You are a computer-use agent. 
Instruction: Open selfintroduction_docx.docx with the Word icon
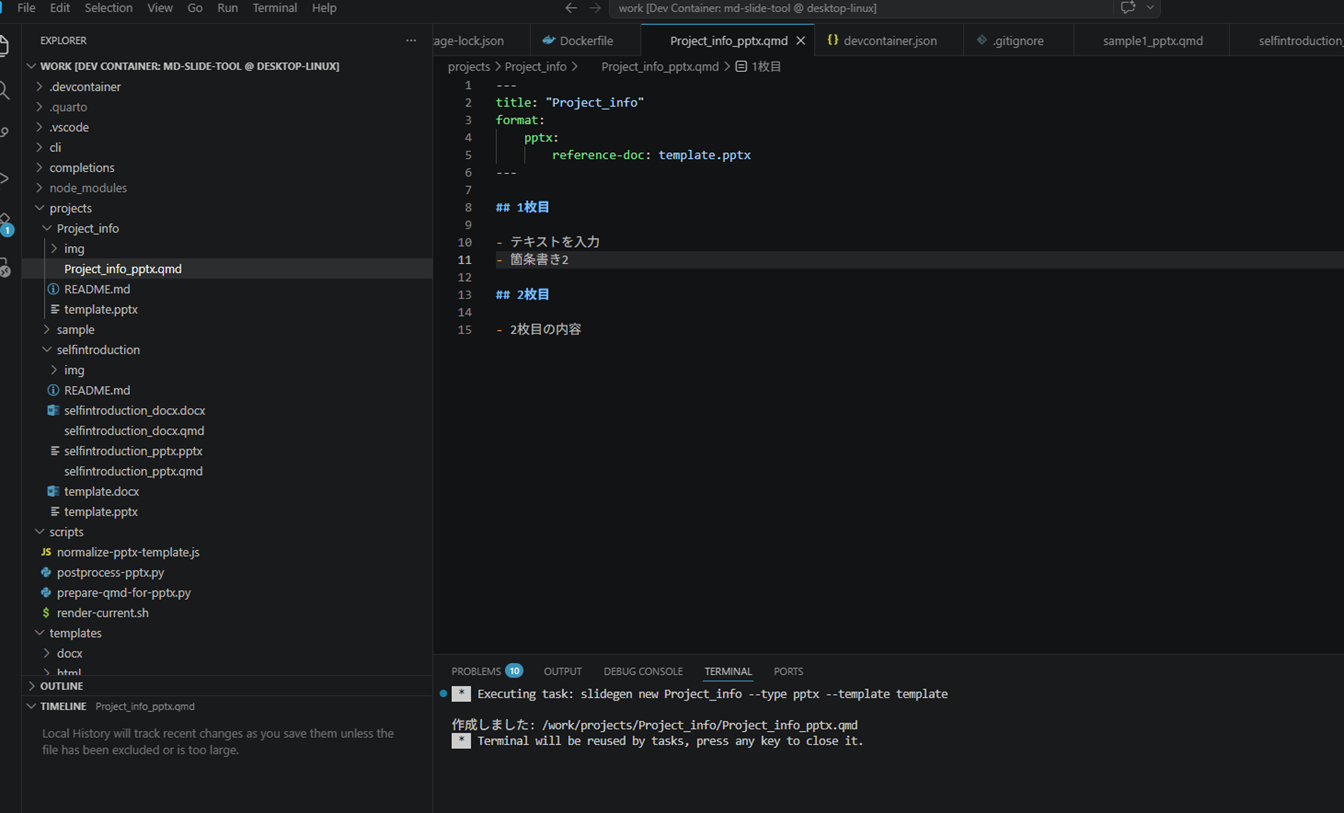(134, 410)
